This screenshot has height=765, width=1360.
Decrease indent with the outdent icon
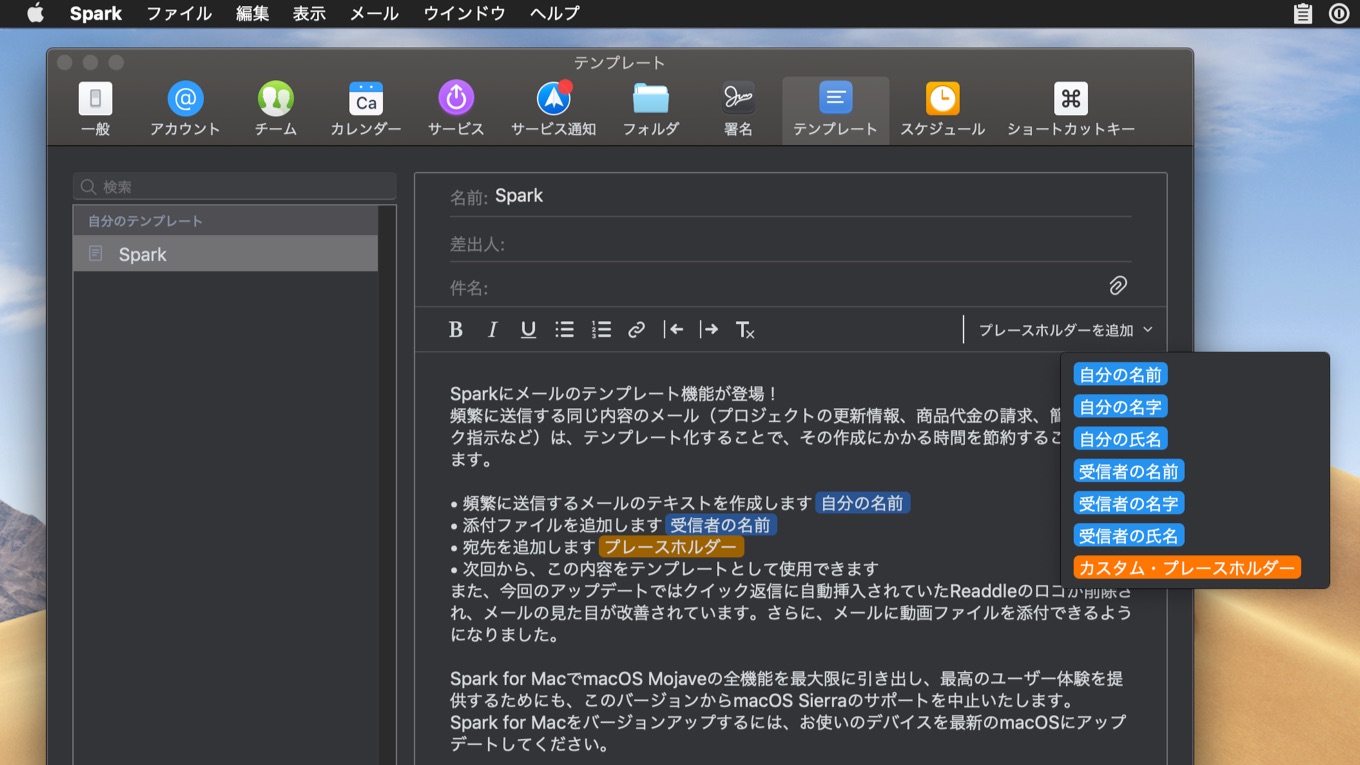coord(674,330)
